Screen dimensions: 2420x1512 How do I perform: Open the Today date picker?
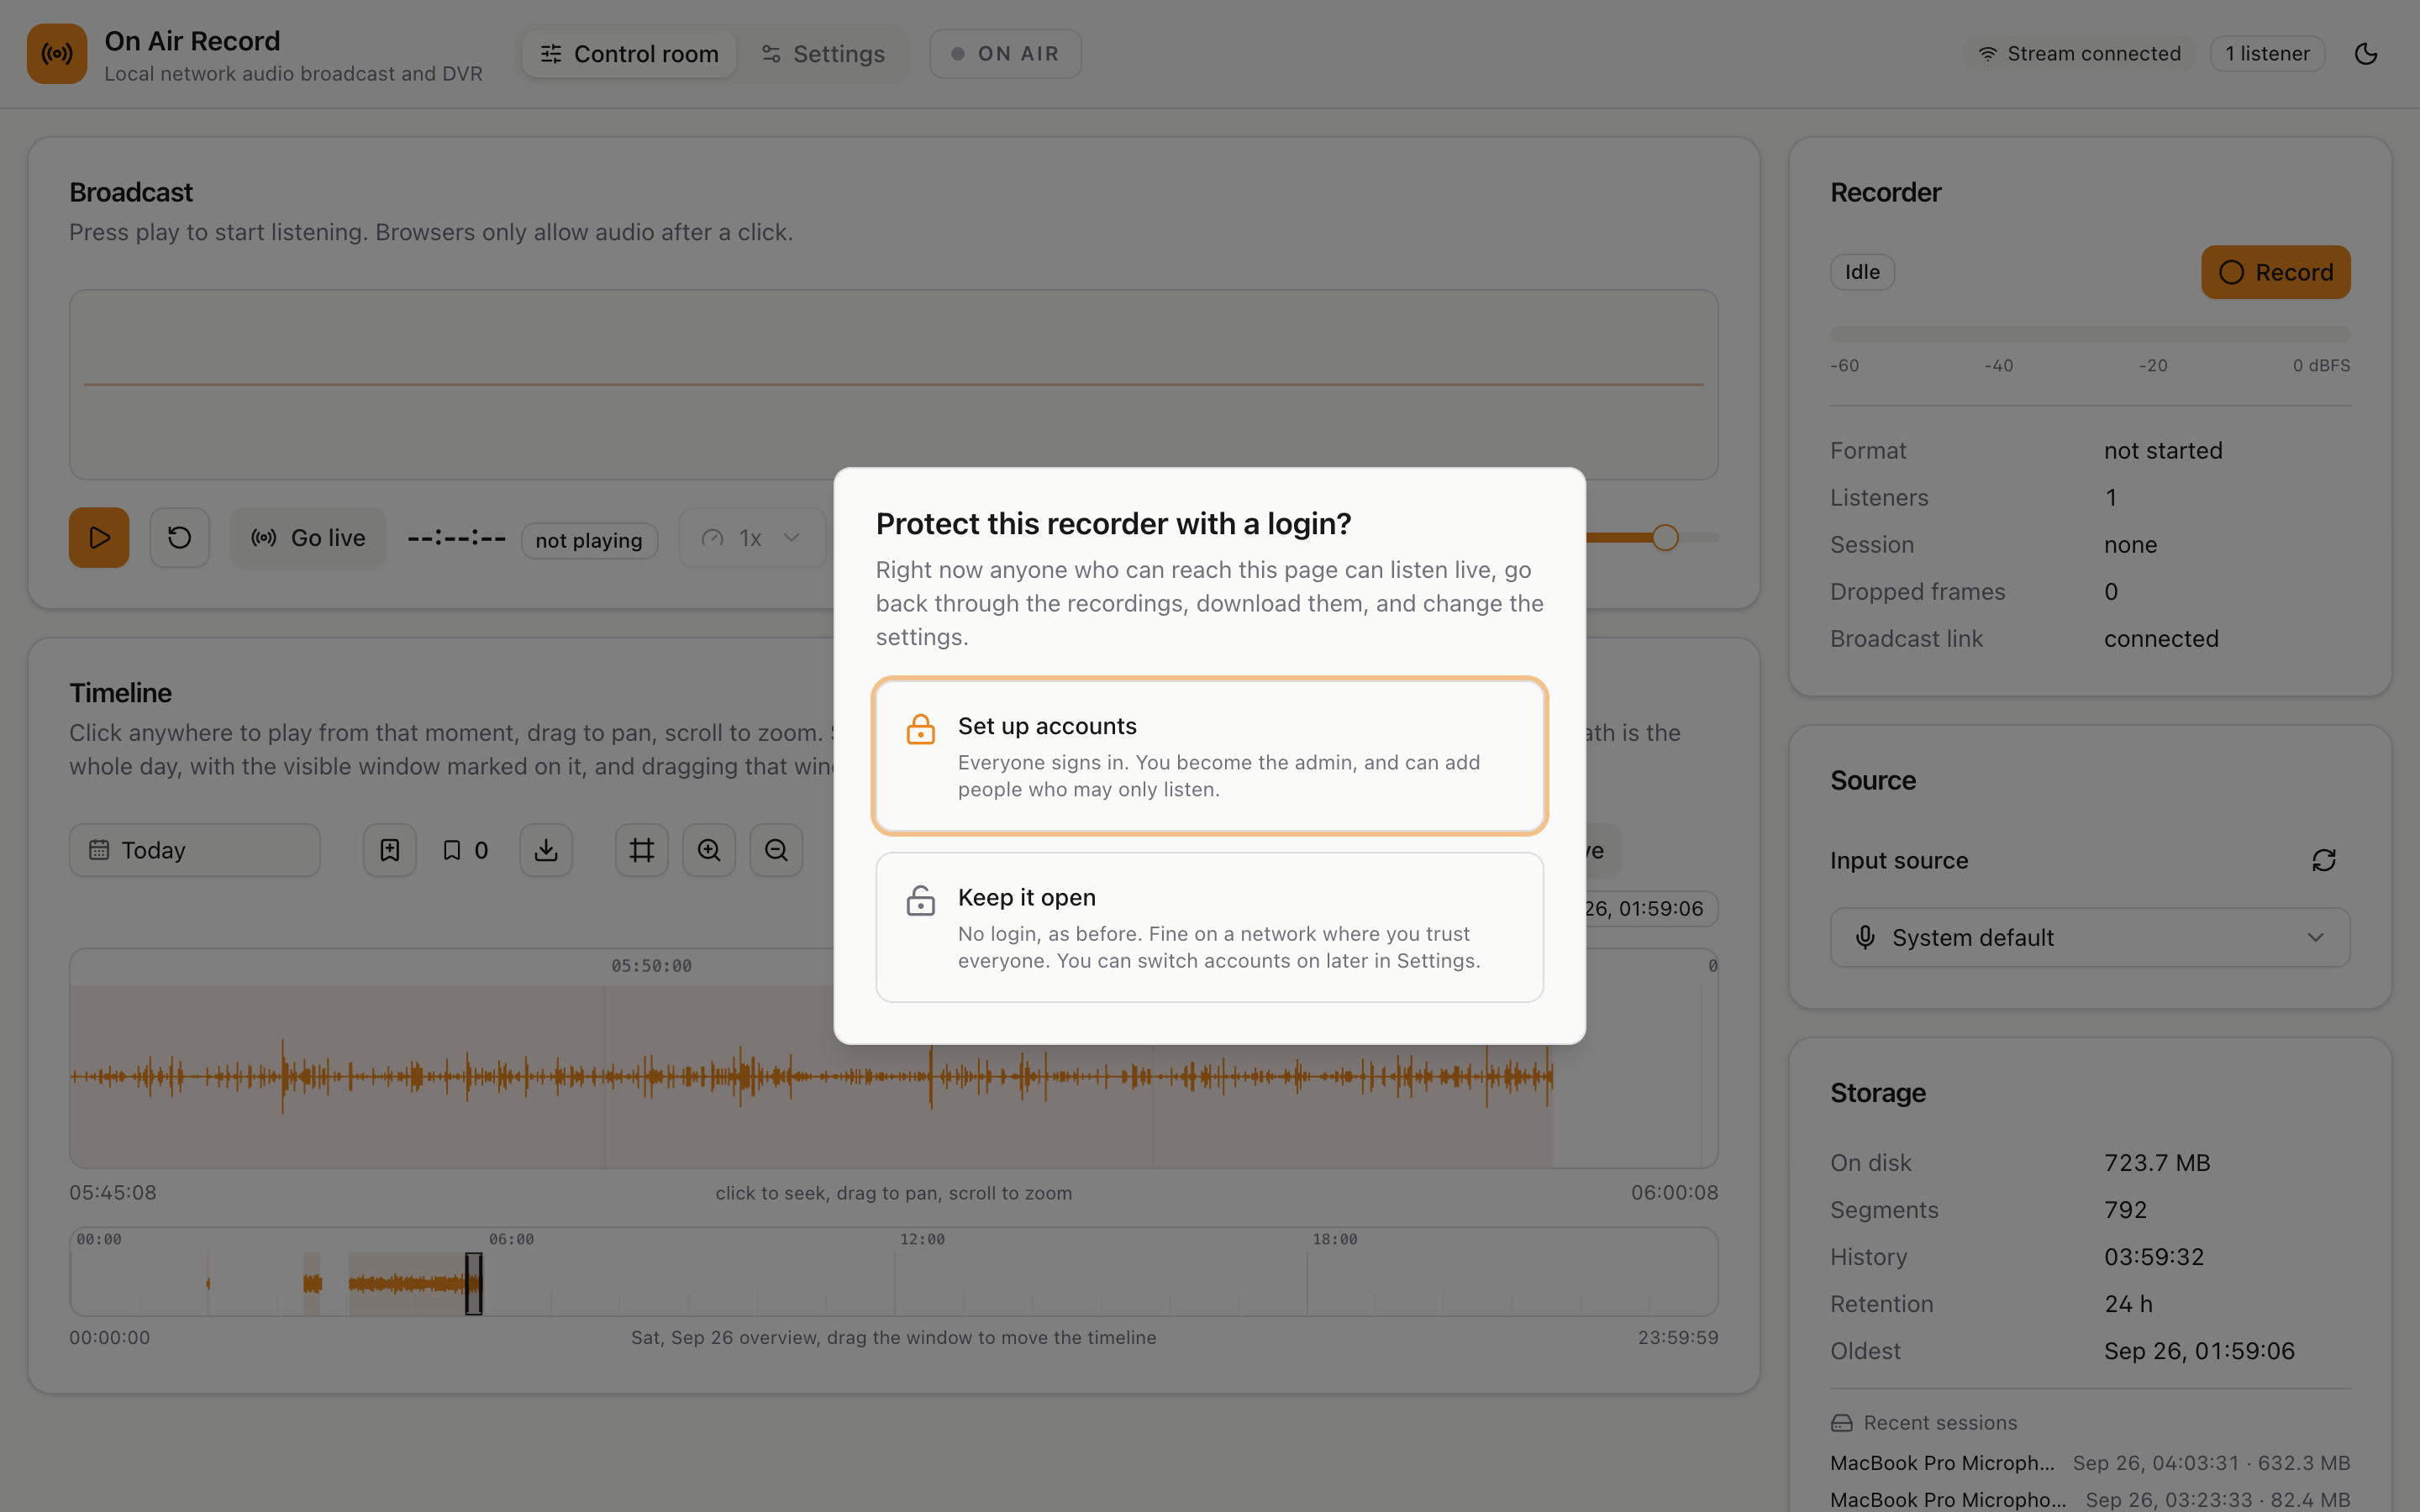(x=195, y=850)
